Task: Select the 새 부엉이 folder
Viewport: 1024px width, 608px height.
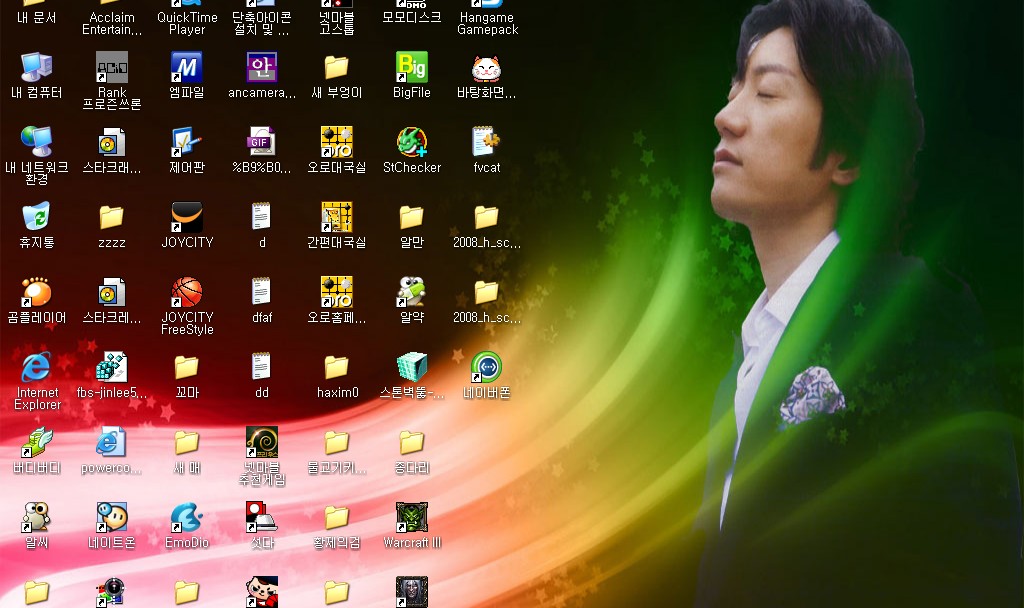Action: click(x=337, y=67)
